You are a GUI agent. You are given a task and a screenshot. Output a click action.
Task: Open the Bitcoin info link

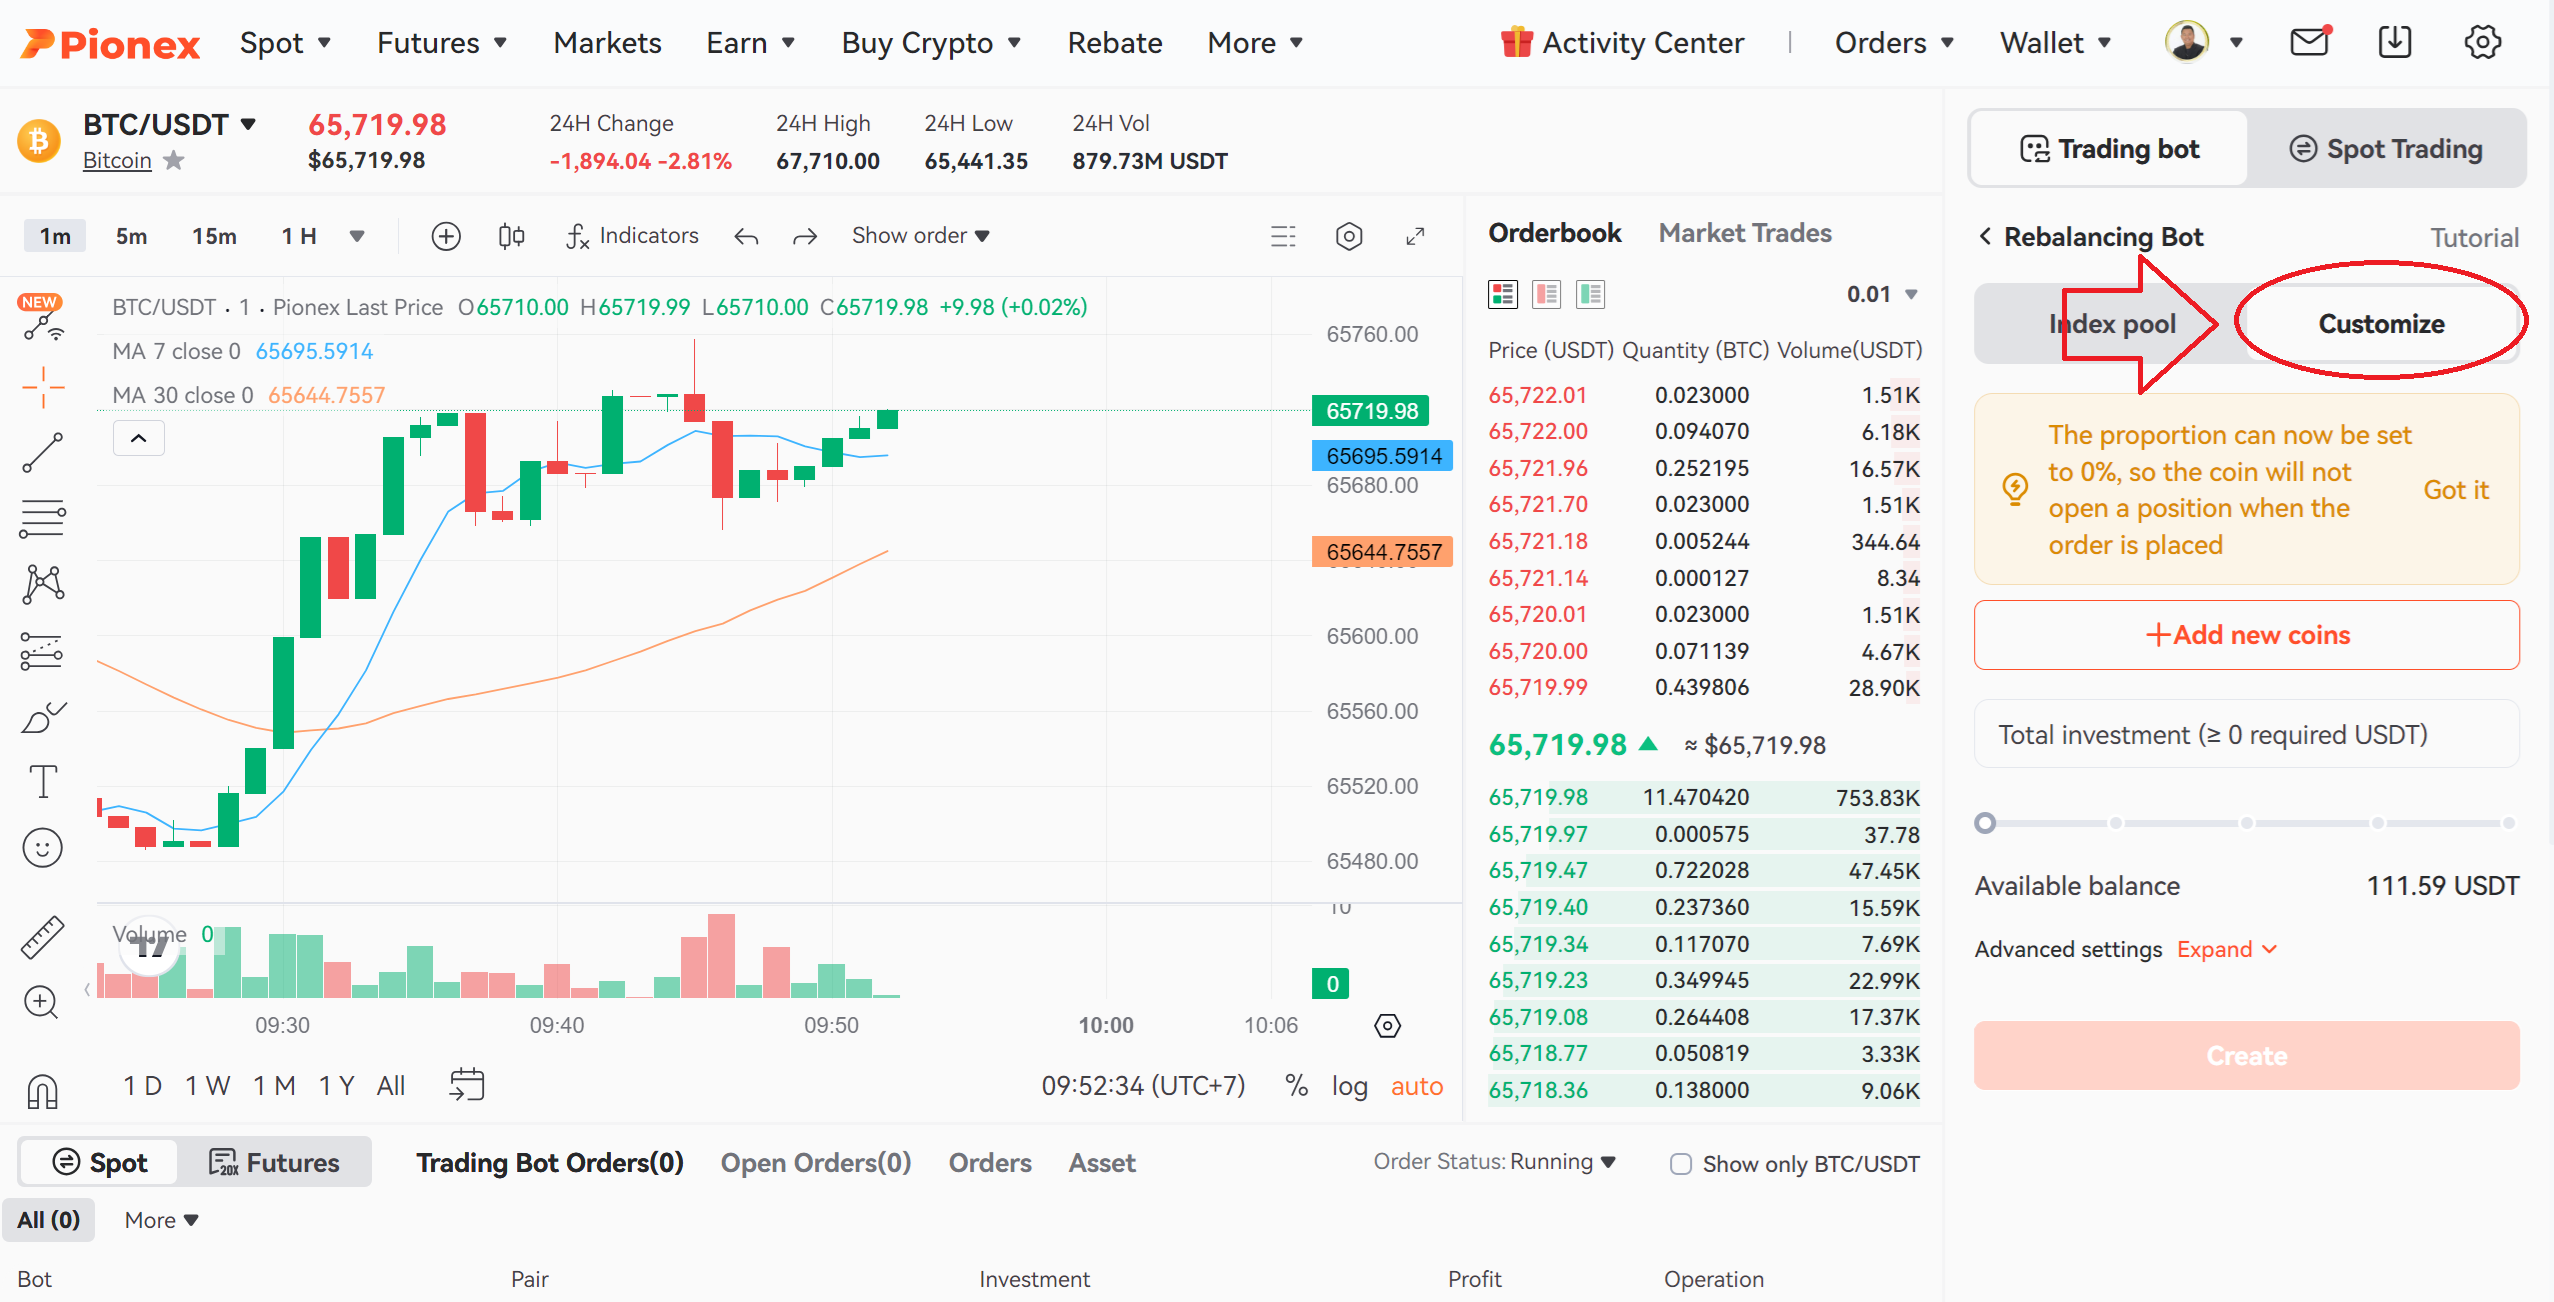coord(117,160)
